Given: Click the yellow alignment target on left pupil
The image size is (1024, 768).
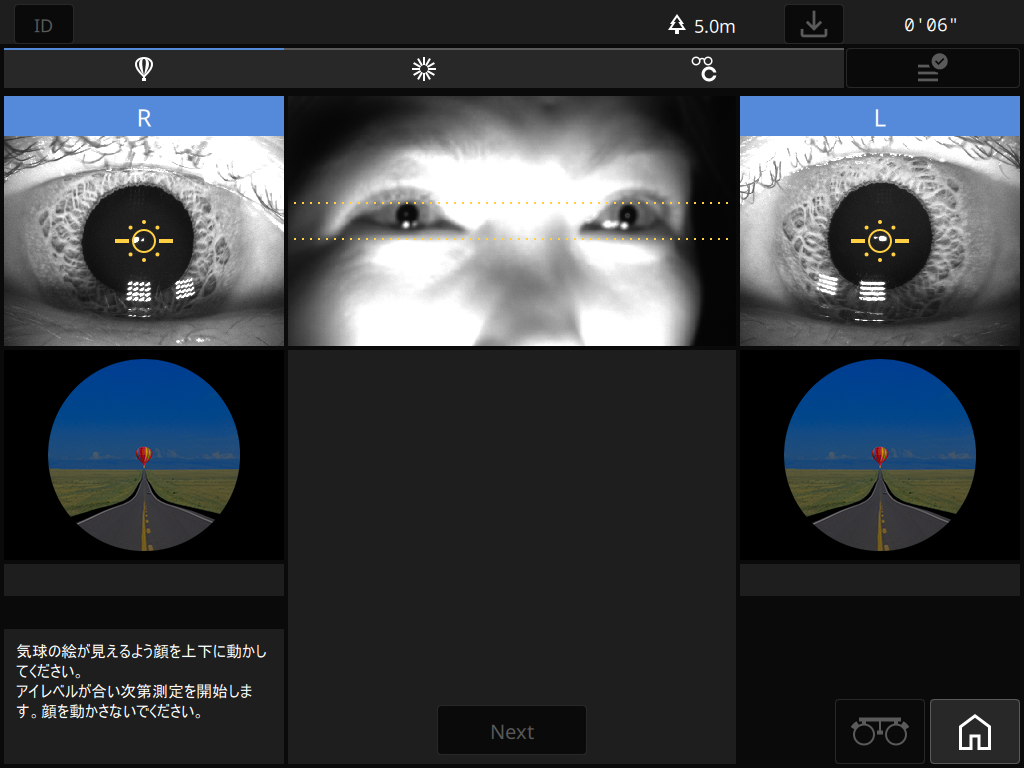Looking at the screenshot, I should click(x=880, y=241).
